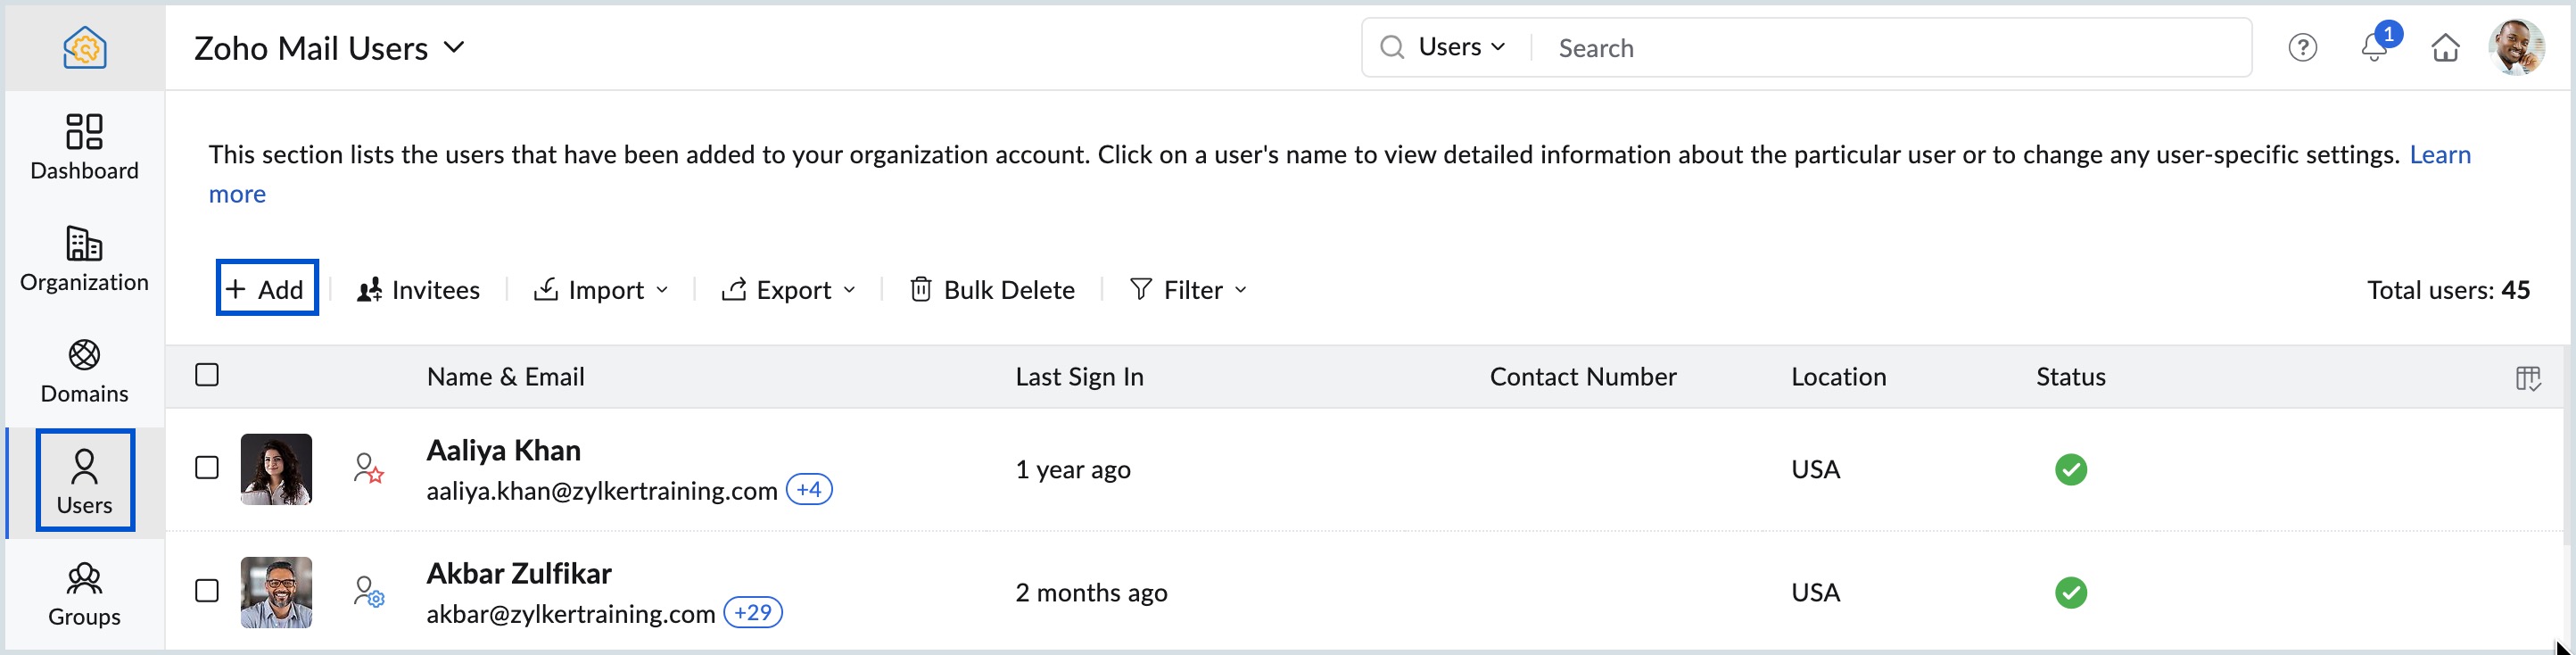Click the Location column header
2576x655 pixels.
tap(1838, 377)
